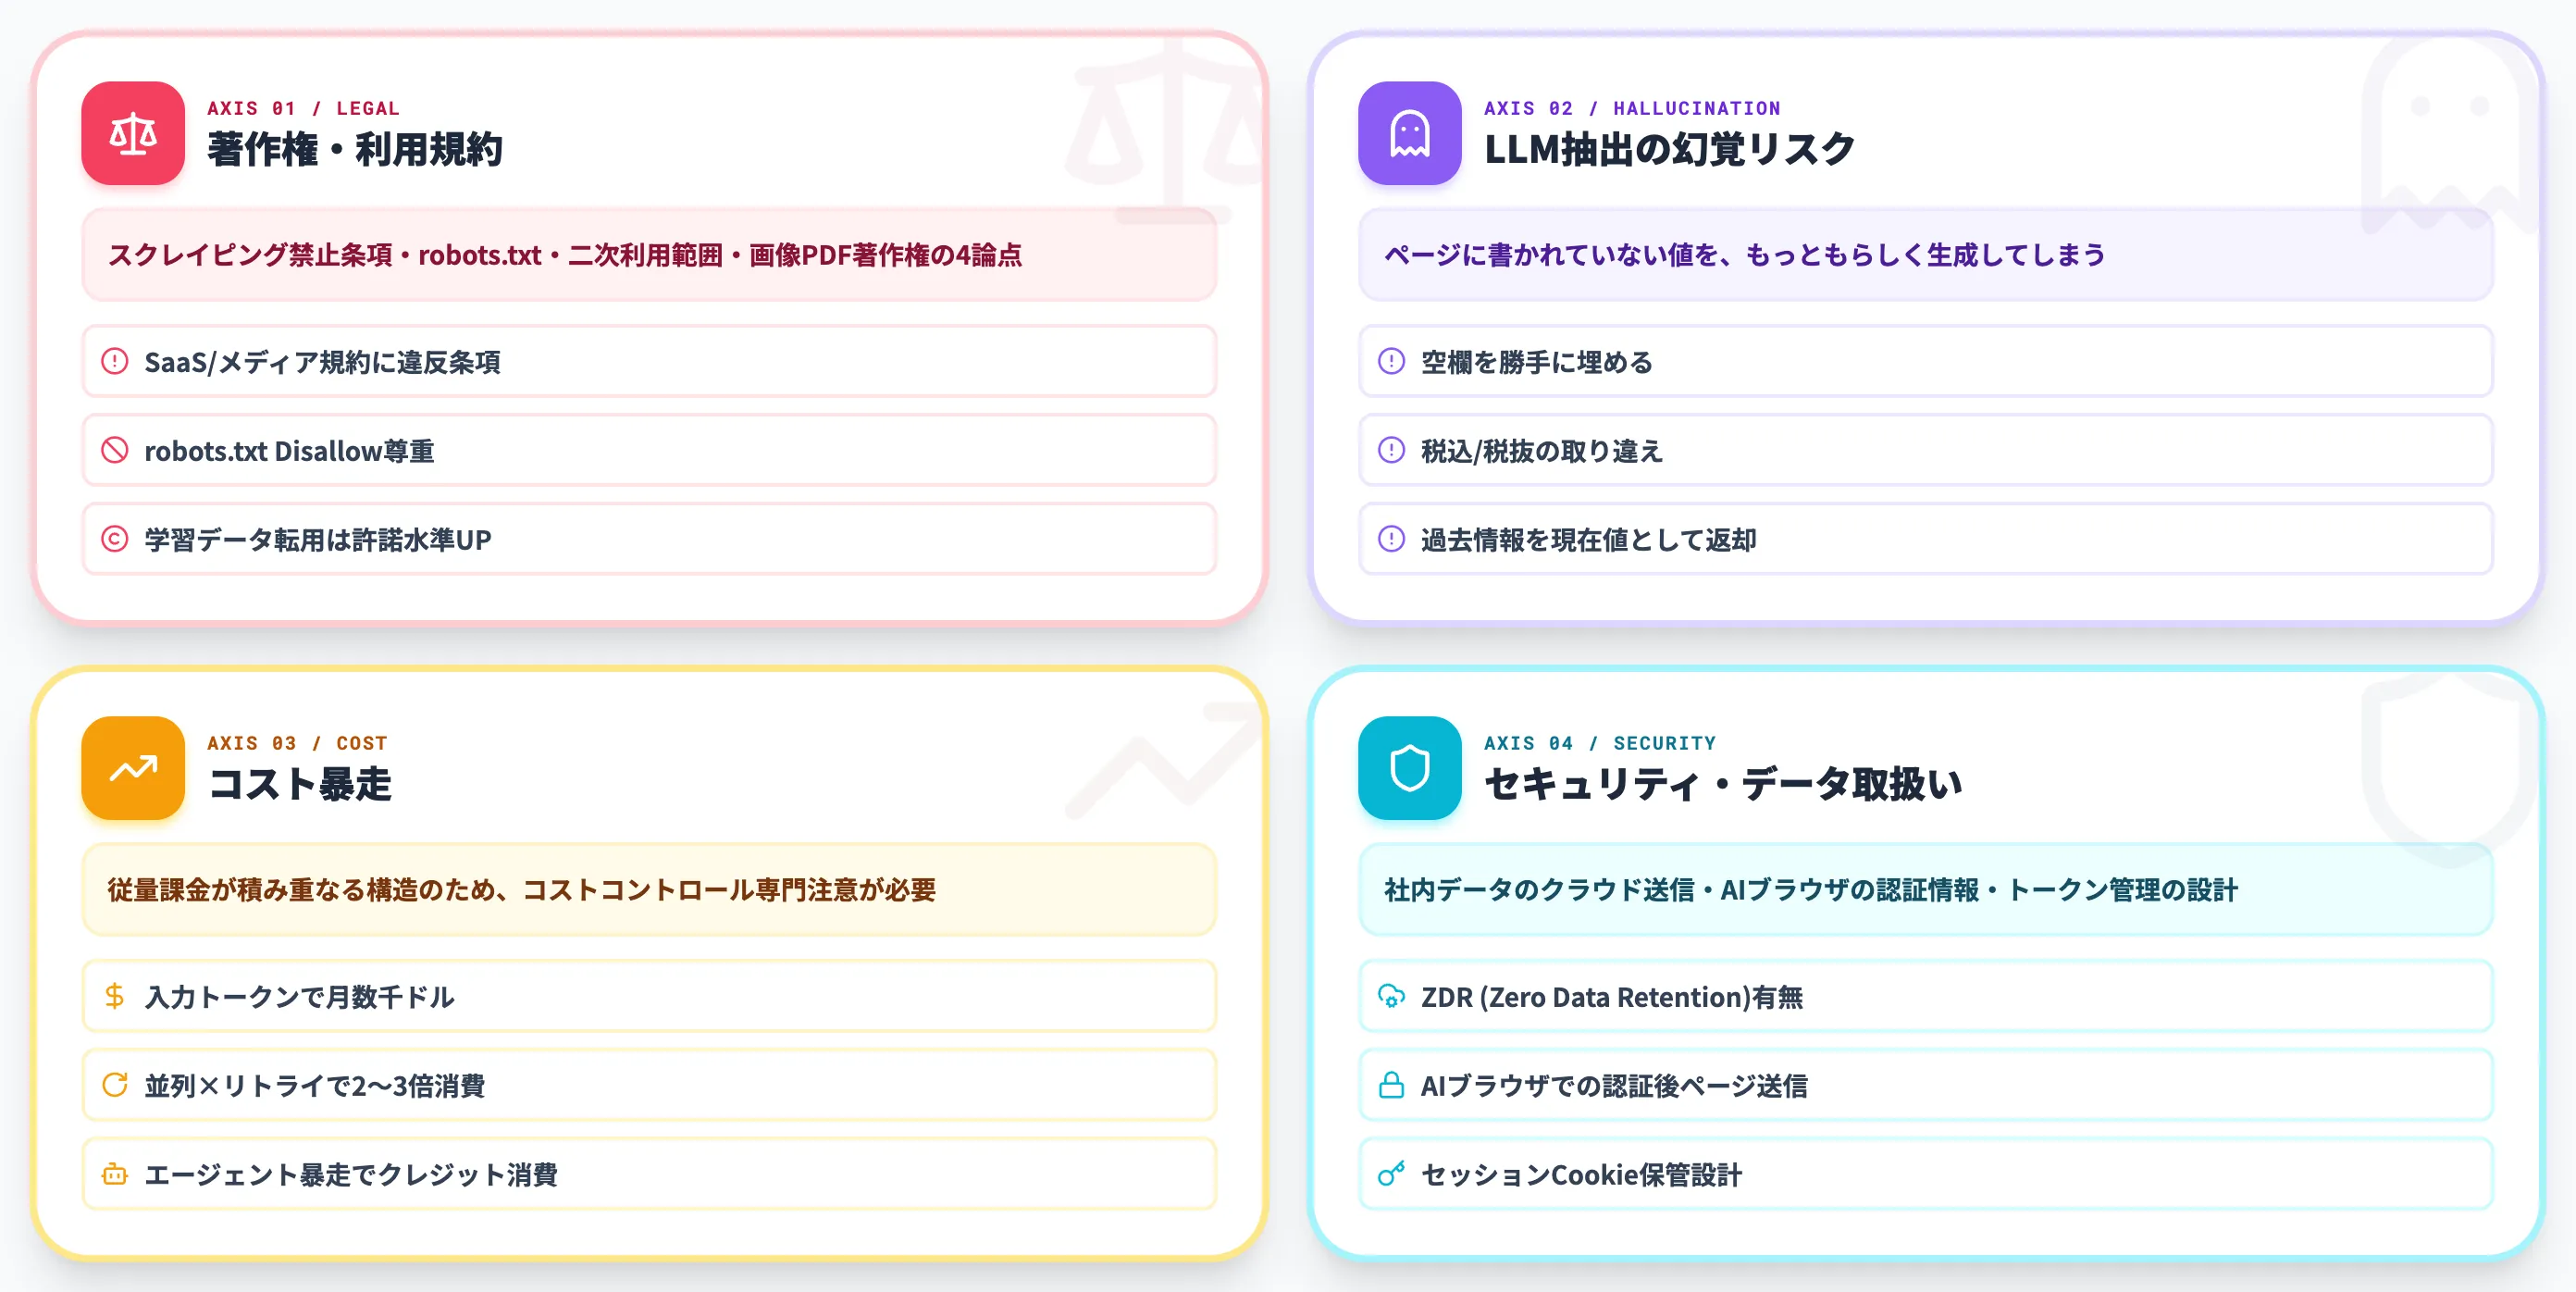
Task: Click the heading LLM抽出の幻覚リスク
Action: coord(1669,149)
